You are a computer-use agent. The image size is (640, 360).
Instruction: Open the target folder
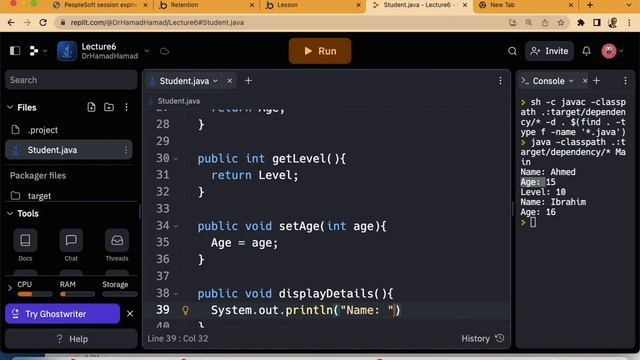click(69, 196)
